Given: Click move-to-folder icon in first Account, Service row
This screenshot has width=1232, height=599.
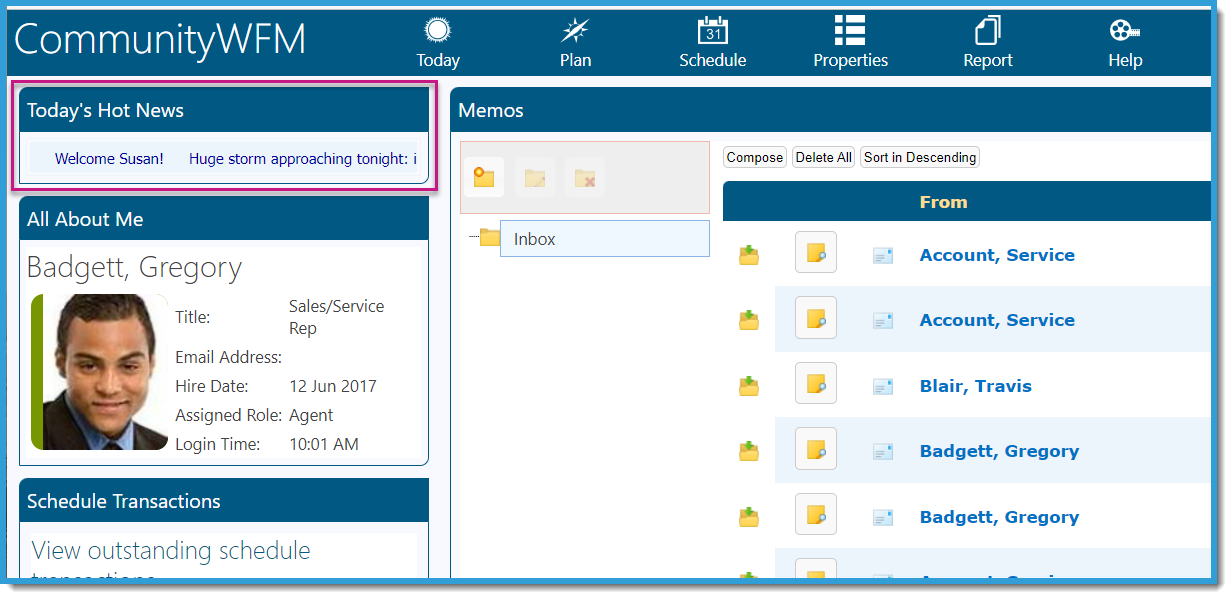Looking at the screenshot, I should click(x=749, y=256).
